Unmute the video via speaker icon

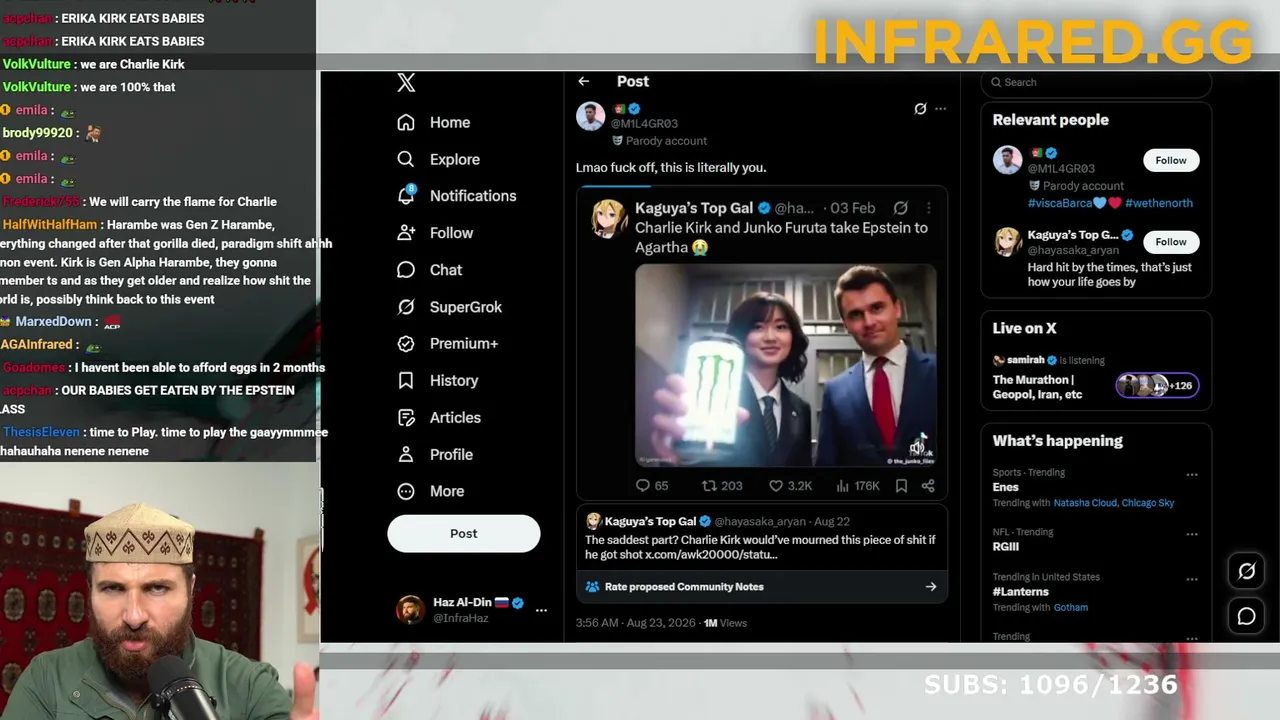pos(917,447)
